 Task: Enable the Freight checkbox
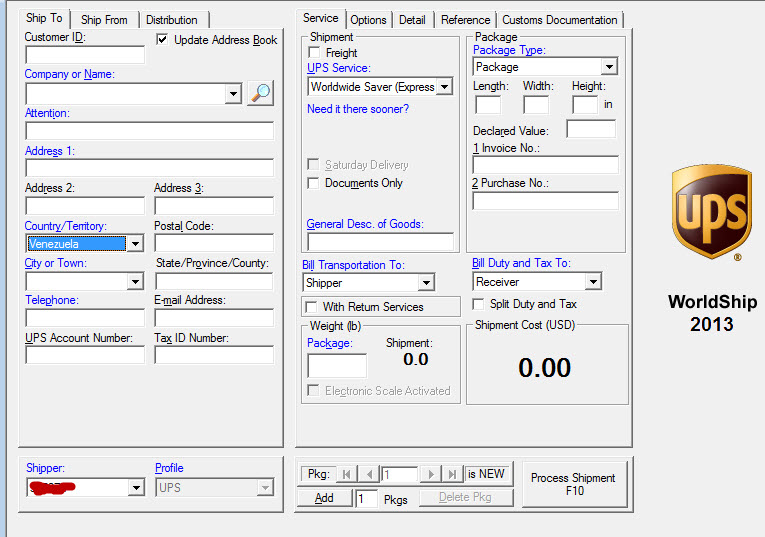(x=315, y=53)
